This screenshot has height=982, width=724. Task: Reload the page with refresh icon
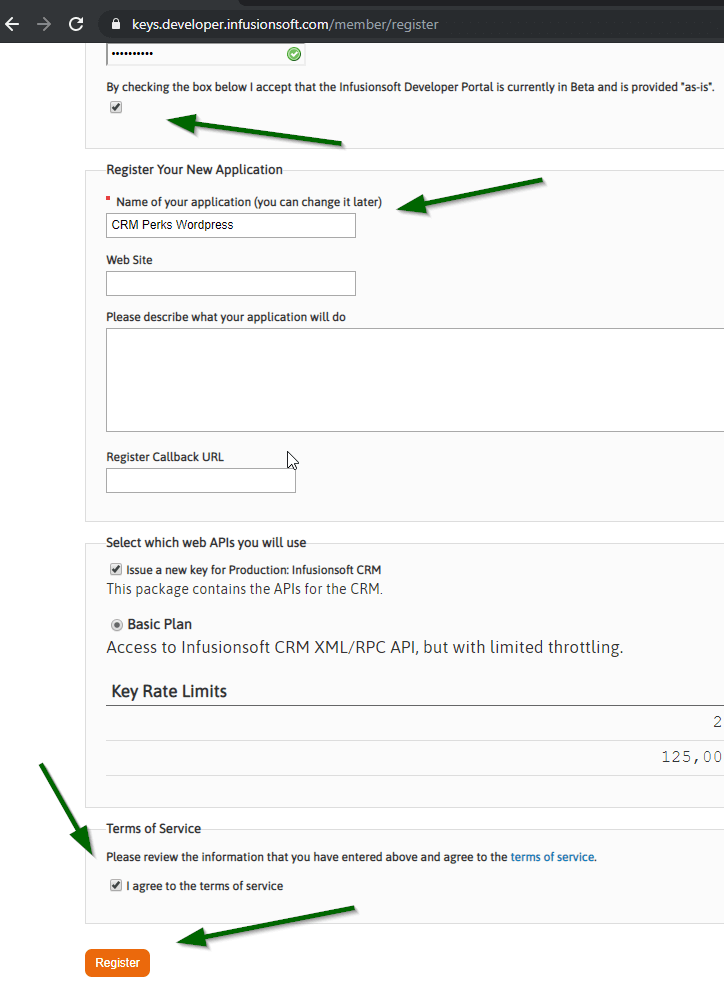tap(76, 24)
